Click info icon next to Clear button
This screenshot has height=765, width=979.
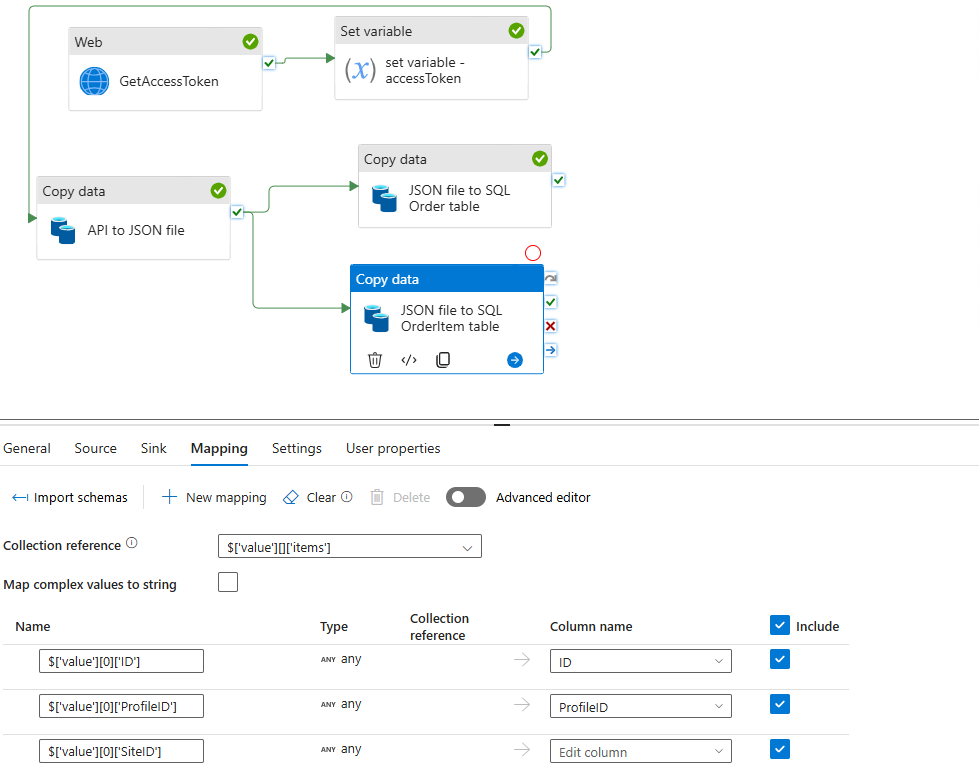347,496
